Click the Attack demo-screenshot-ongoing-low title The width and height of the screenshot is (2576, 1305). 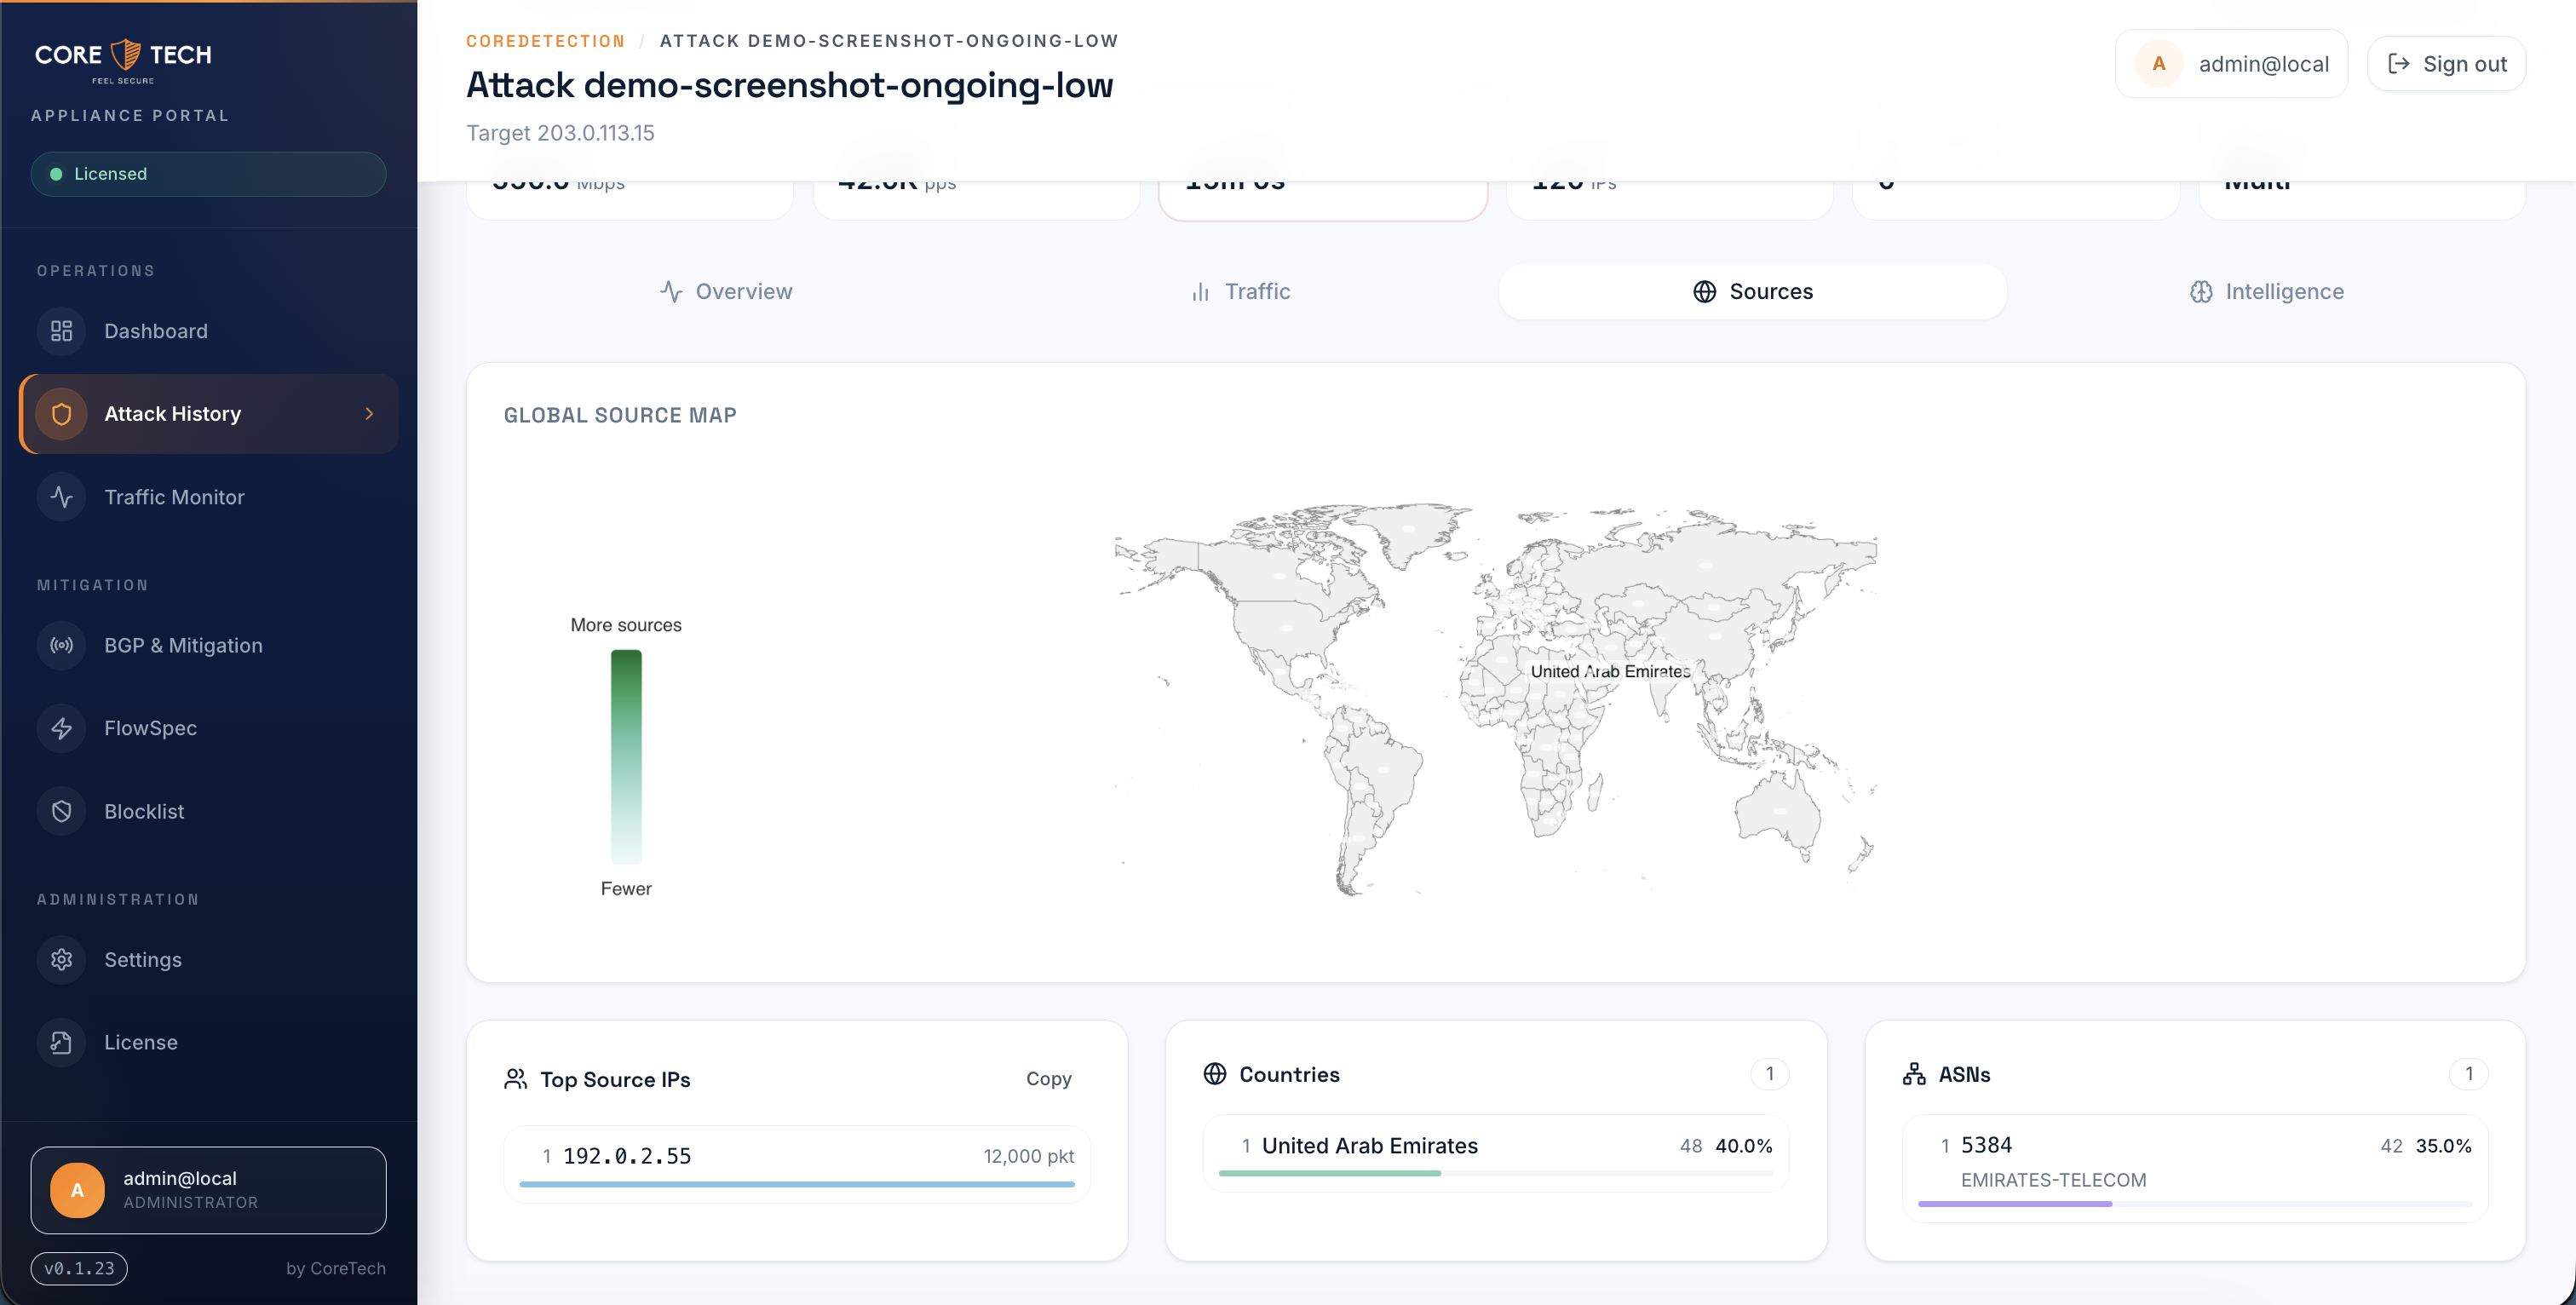point(789,85)
